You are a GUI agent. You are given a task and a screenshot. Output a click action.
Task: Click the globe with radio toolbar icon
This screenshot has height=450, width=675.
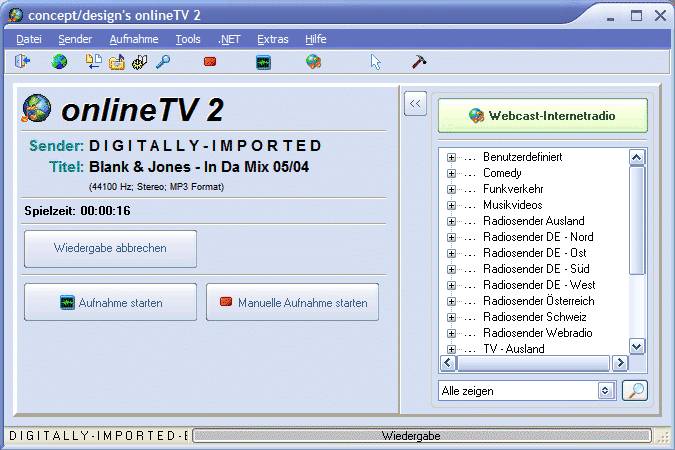coord(313,62)
